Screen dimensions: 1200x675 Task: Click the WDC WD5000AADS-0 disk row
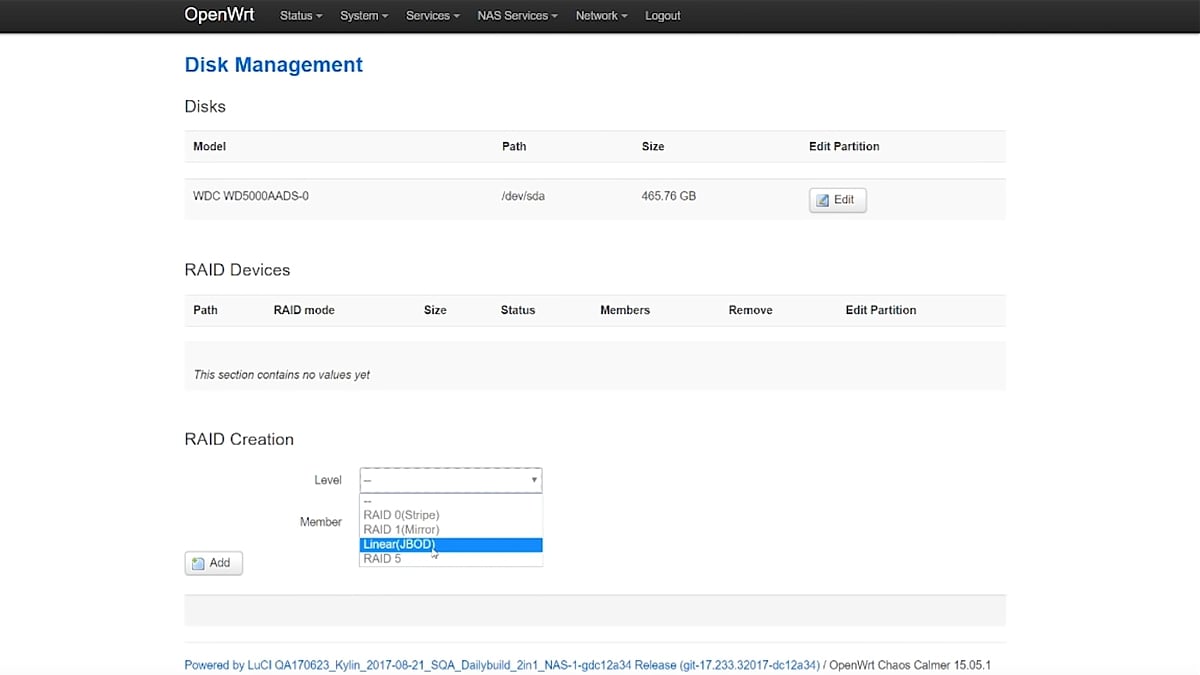pos(251,197)
